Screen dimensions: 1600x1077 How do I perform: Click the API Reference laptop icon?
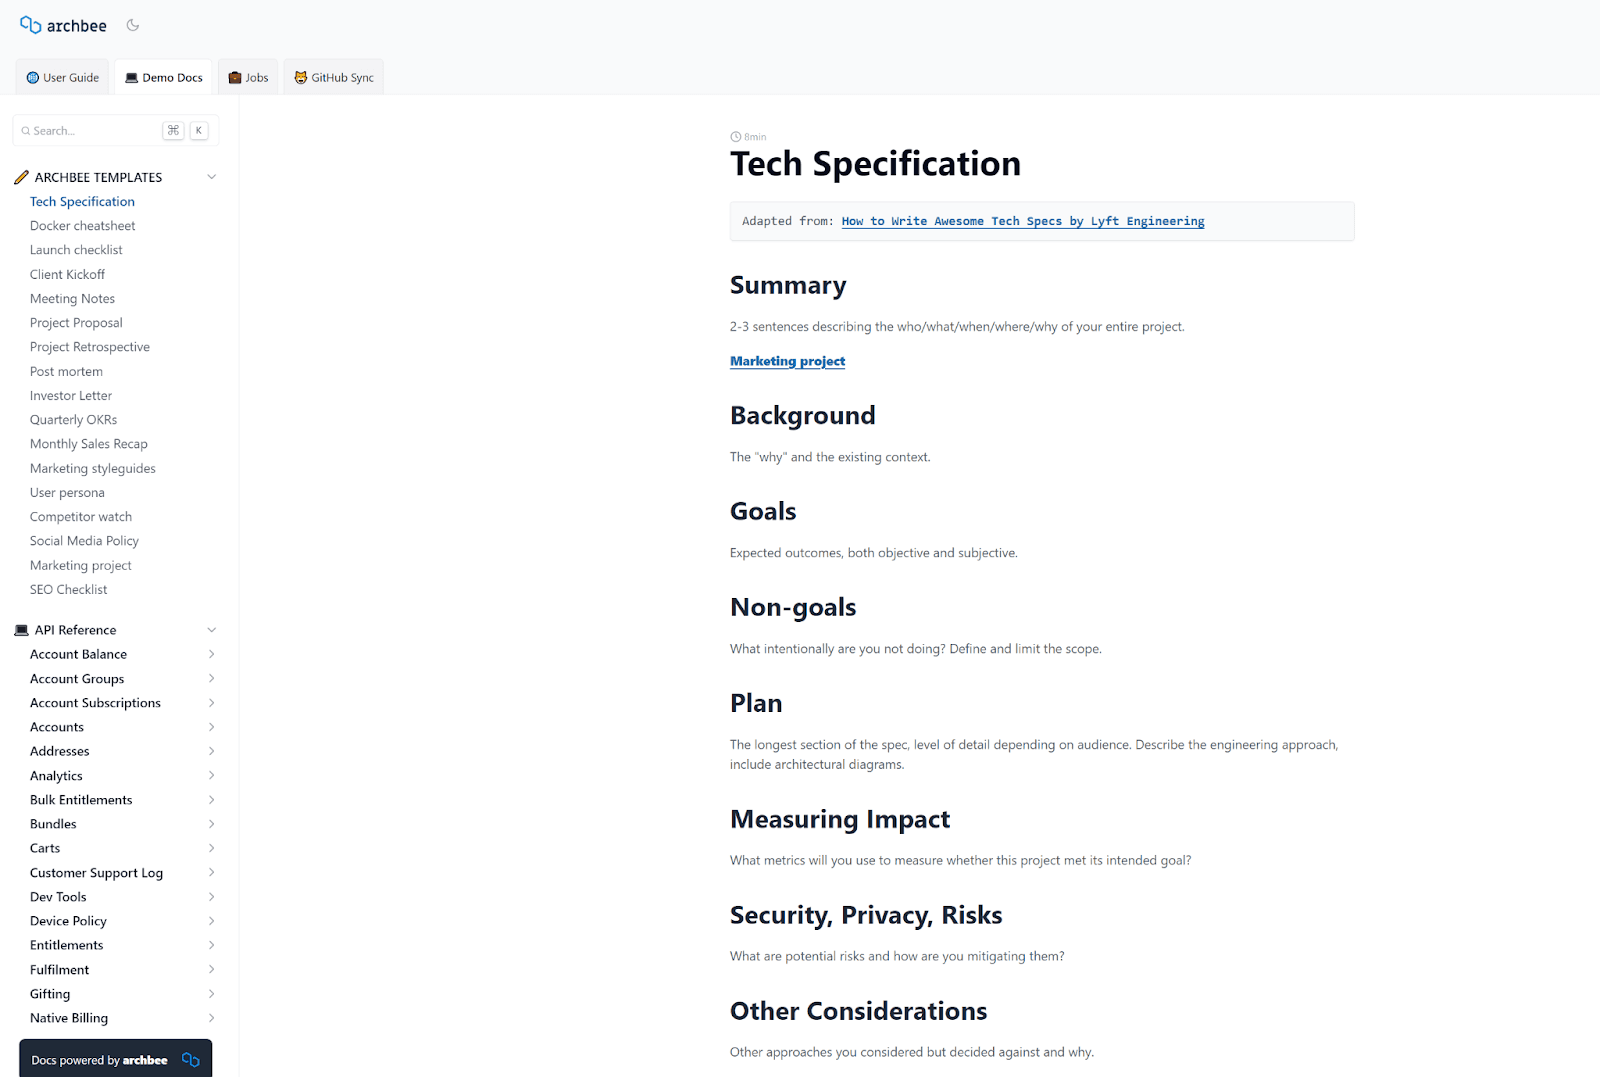(x=21, y=630)
